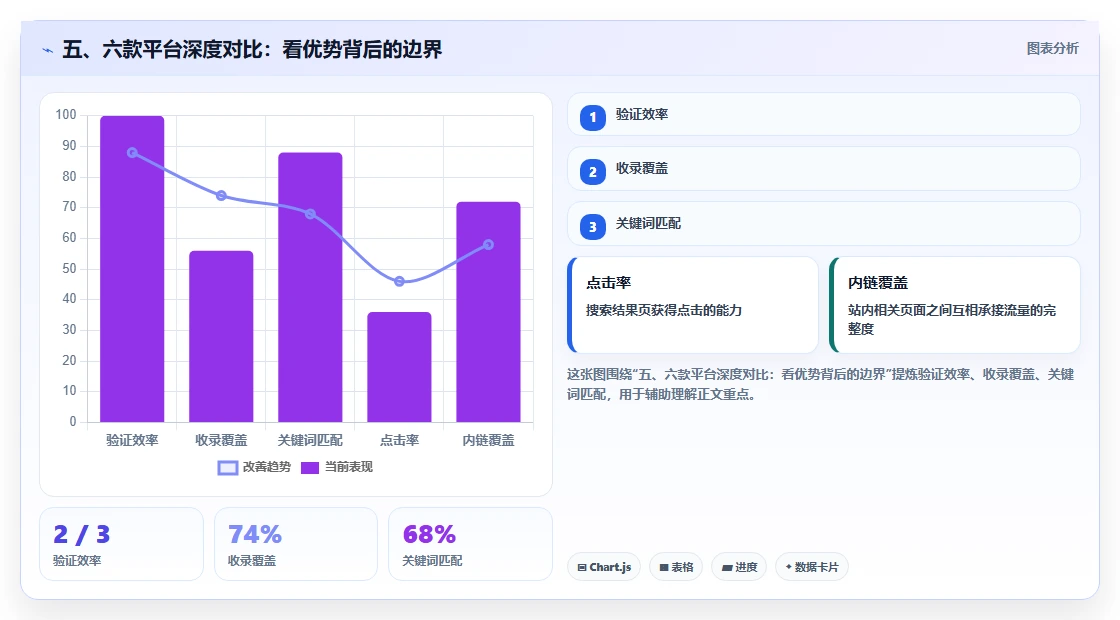Select the 验证效率 list row

click(x=824, y=114)
